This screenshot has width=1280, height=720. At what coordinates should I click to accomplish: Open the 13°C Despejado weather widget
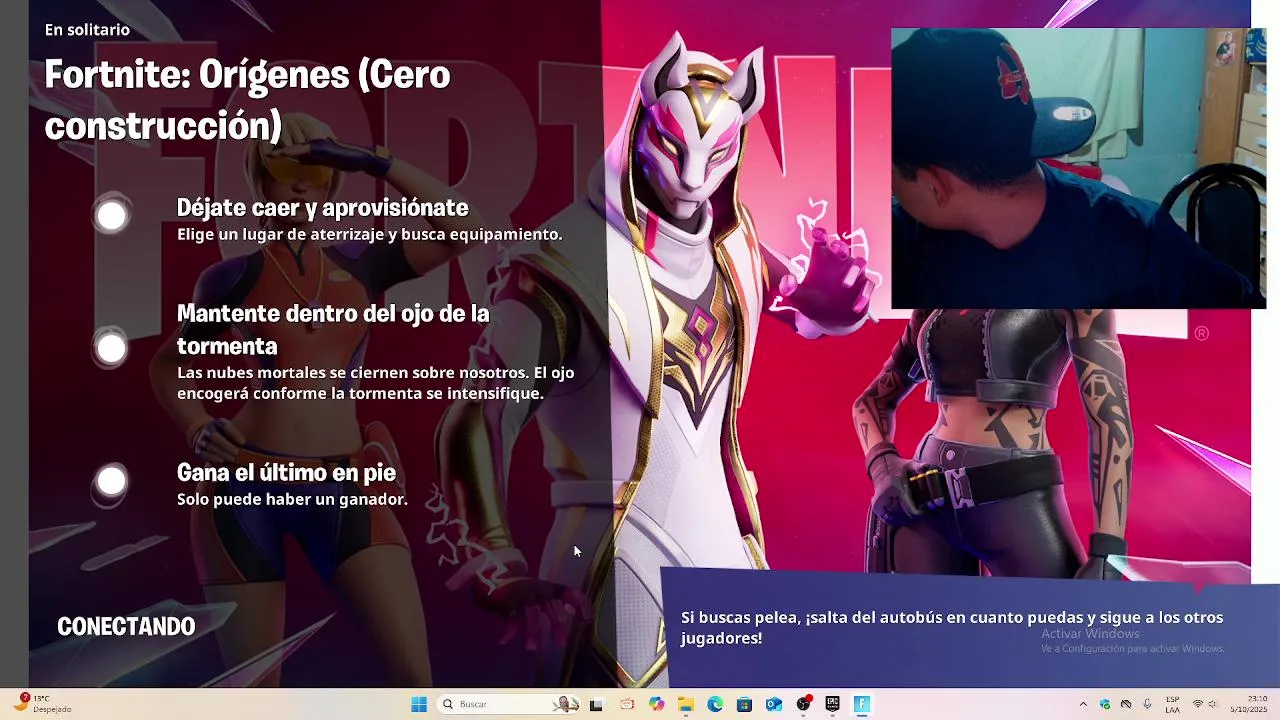click(x=44, y=703)
